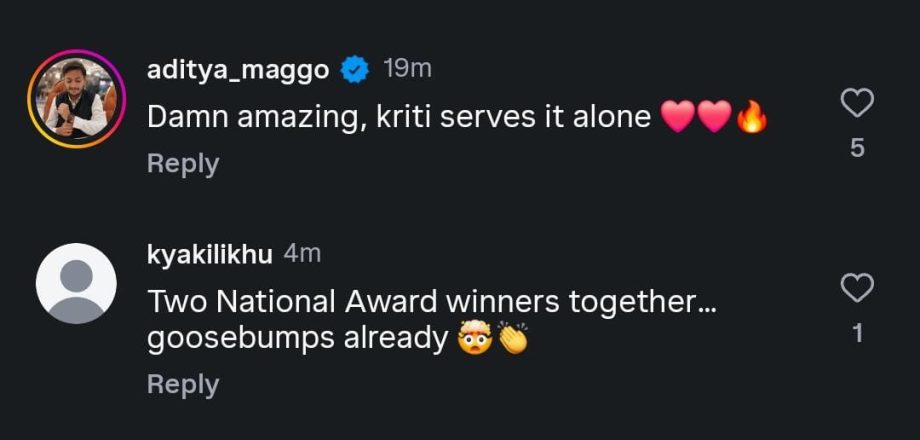
Task: Click the fire emoji in Kriti comment
Action: click(x=751, y=118)
